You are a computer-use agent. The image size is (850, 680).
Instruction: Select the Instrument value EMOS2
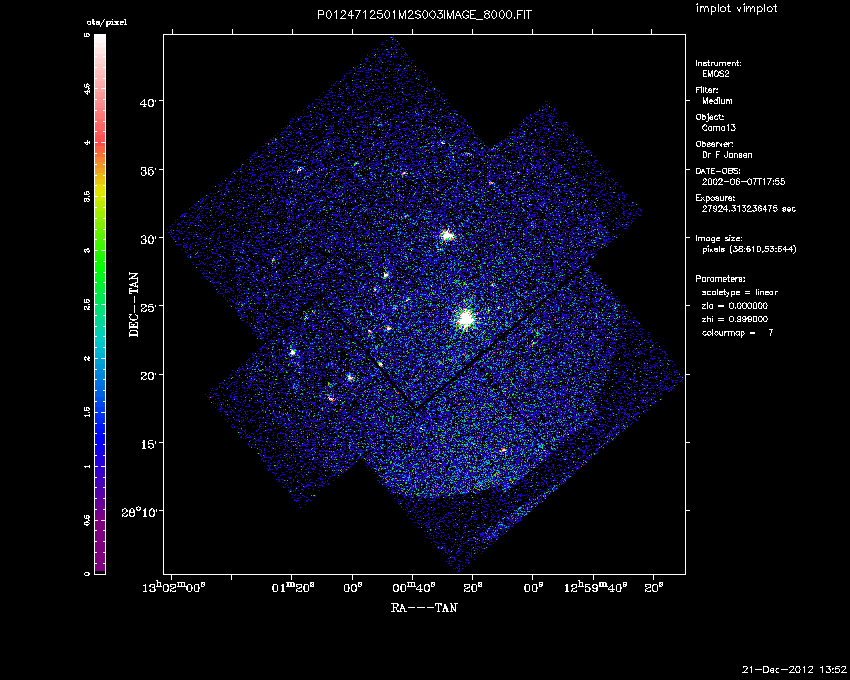[x=716, y=74]
